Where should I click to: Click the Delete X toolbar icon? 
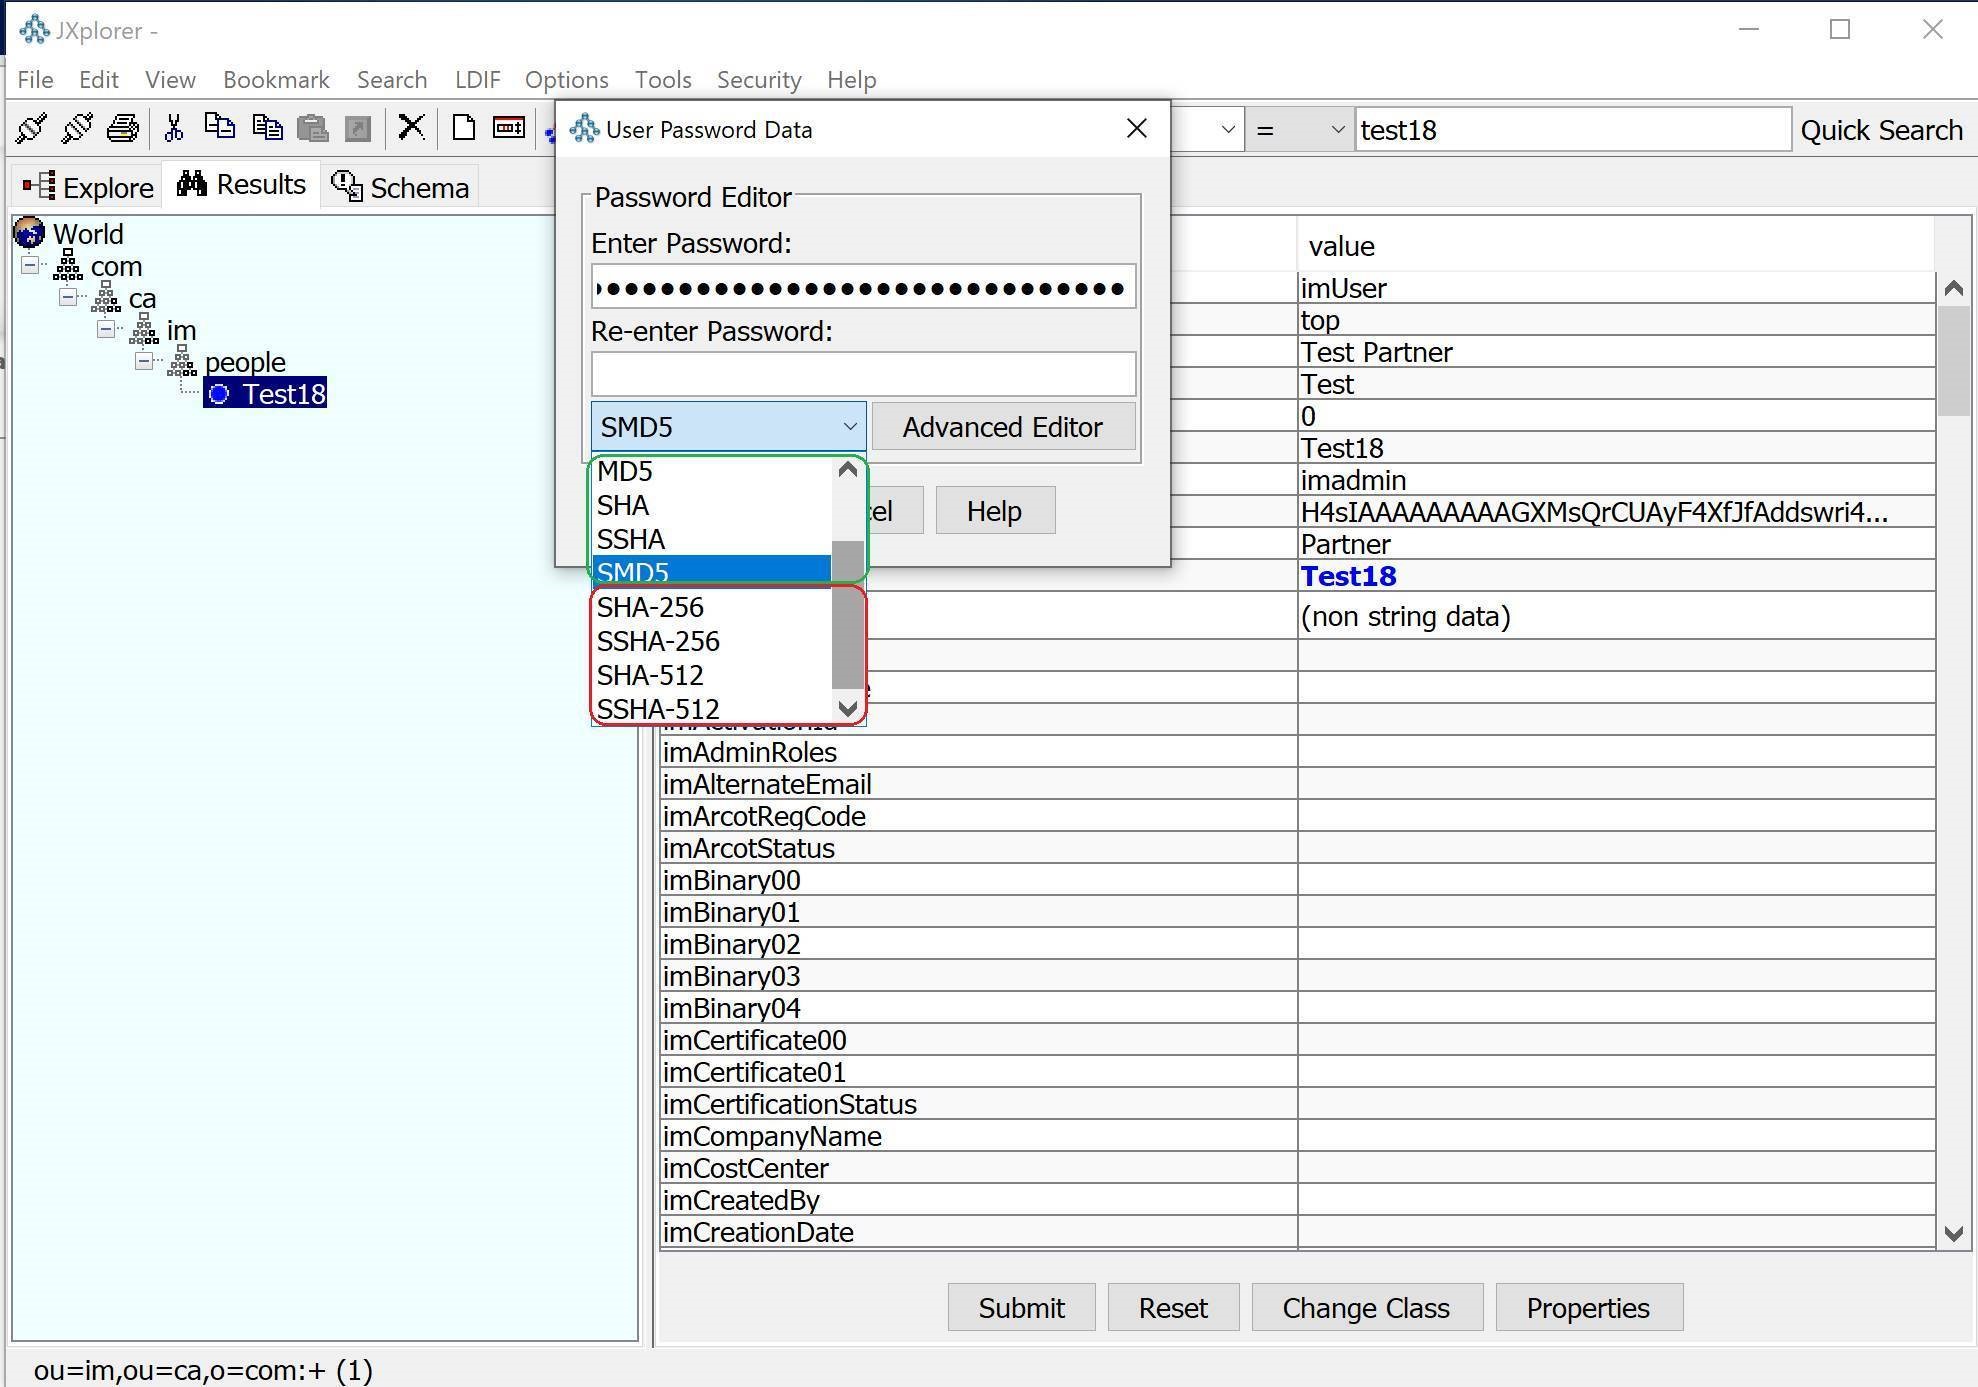(x=411, y=127)
